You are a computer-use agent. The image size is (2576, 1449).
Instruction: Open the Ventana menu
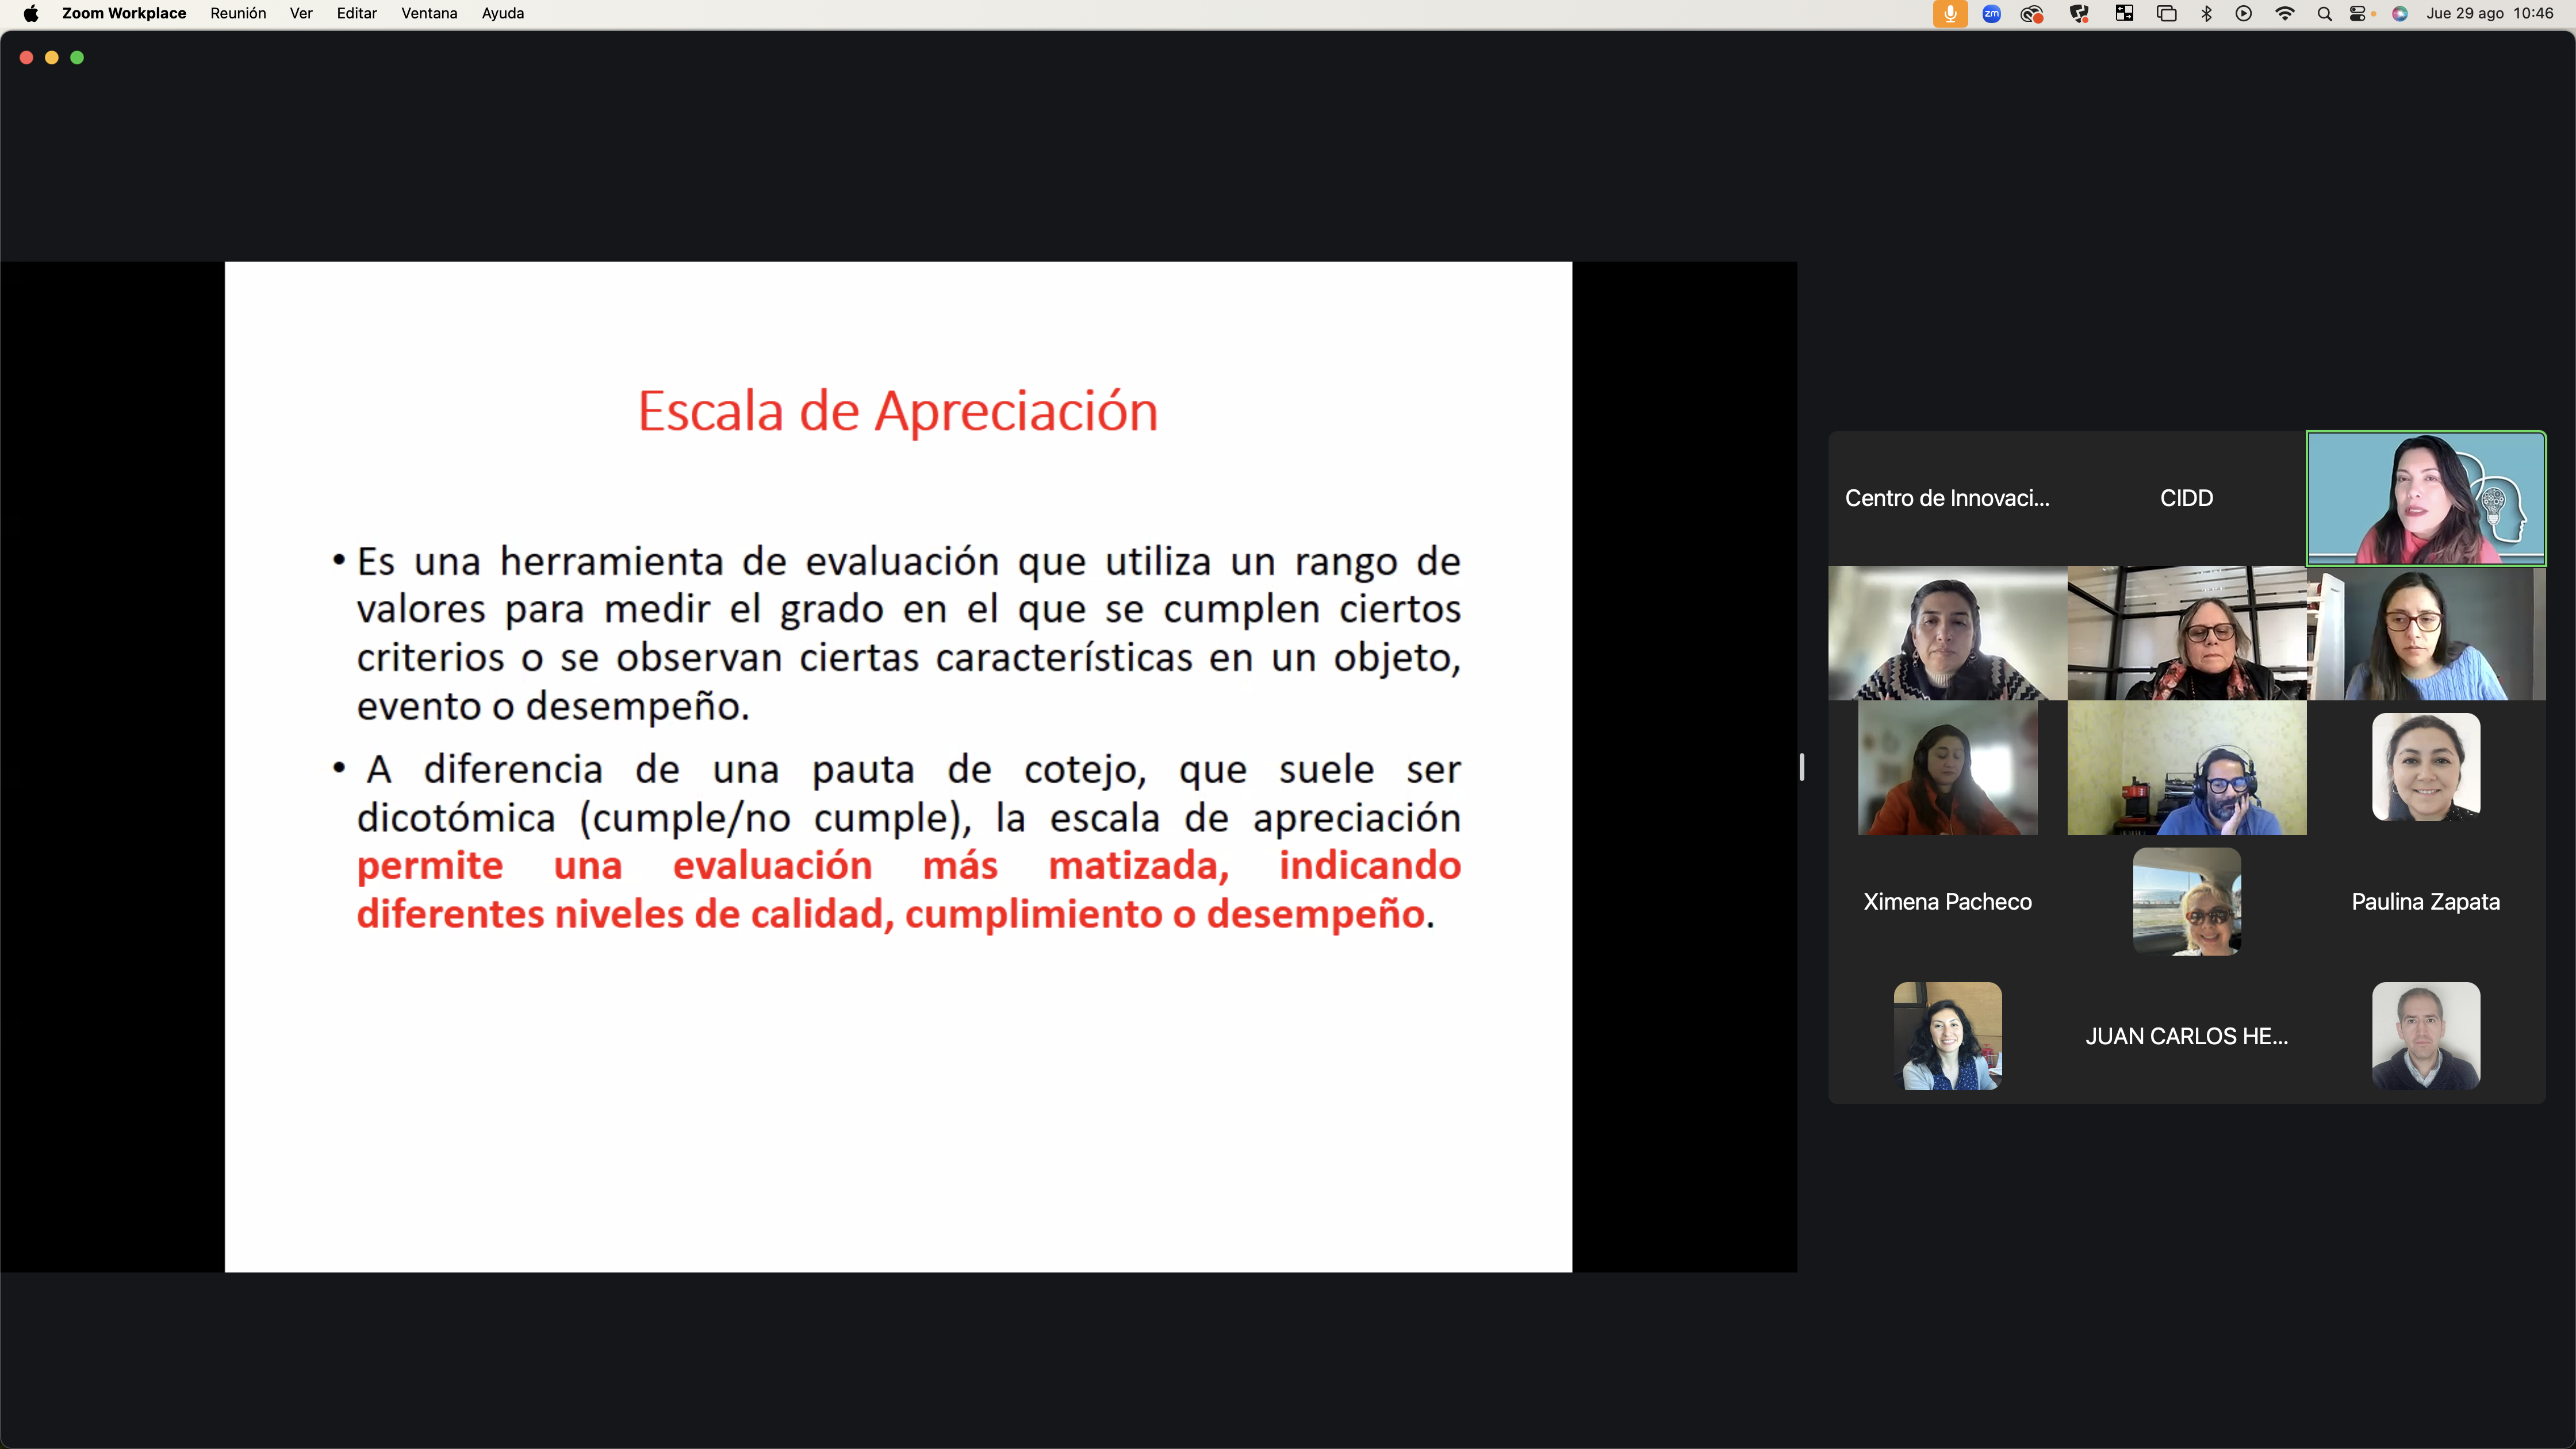click(429, 13)
